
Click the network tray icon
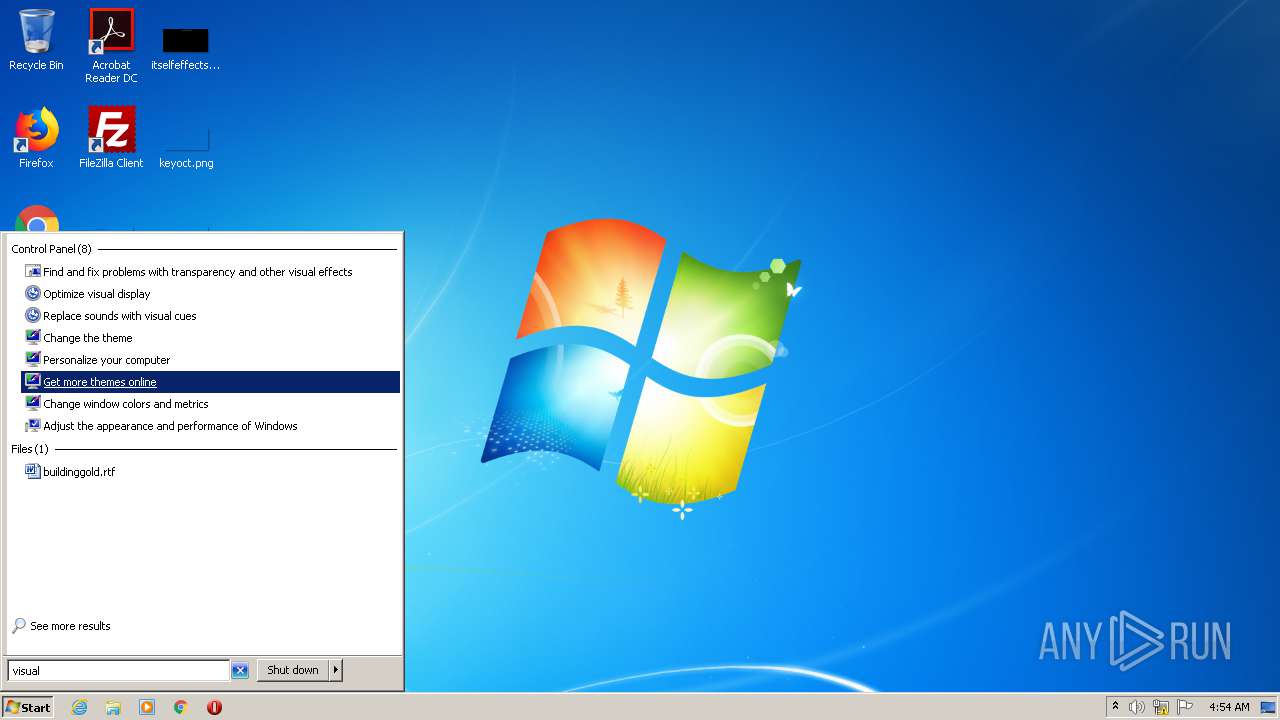point(1161,707)
